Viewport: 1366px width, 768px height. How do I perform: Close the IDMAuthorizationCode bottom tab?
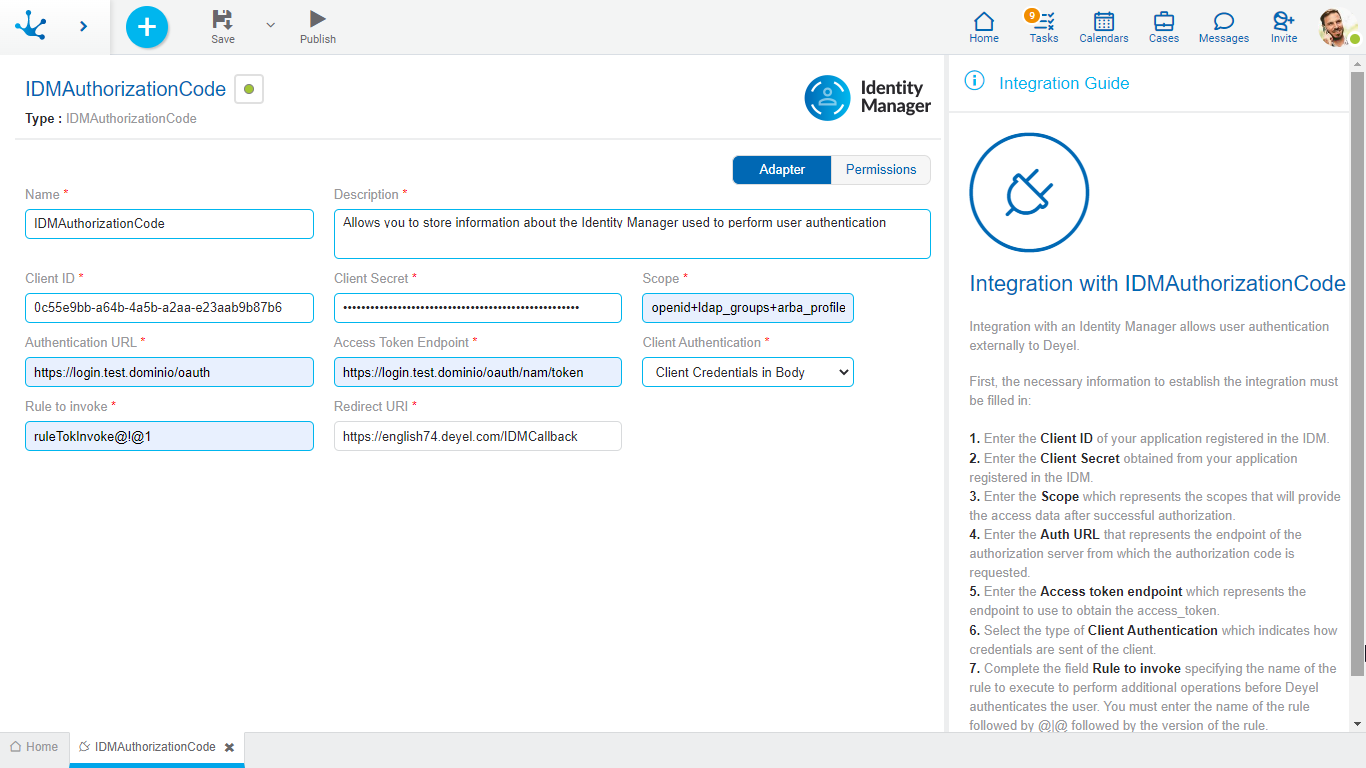coord(229,747)
